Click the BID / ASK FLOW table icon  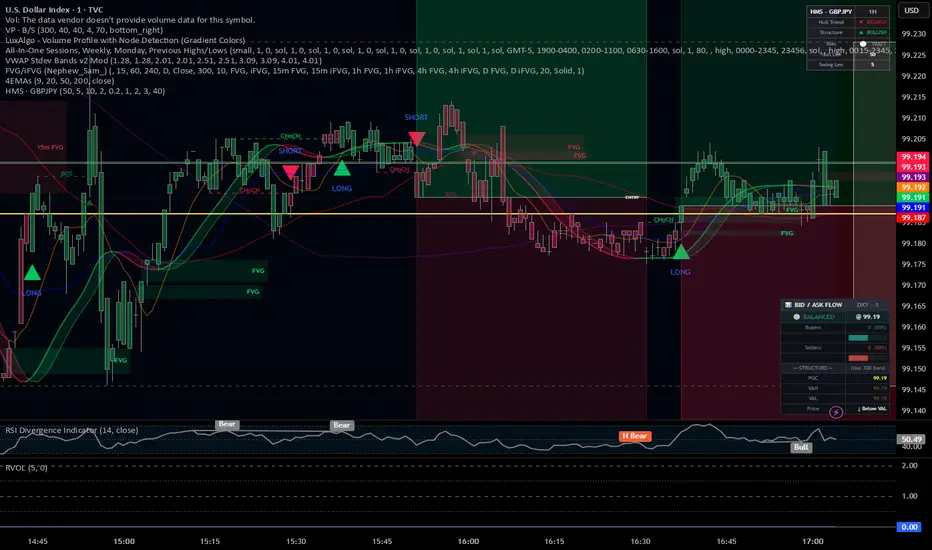(788, 305)
